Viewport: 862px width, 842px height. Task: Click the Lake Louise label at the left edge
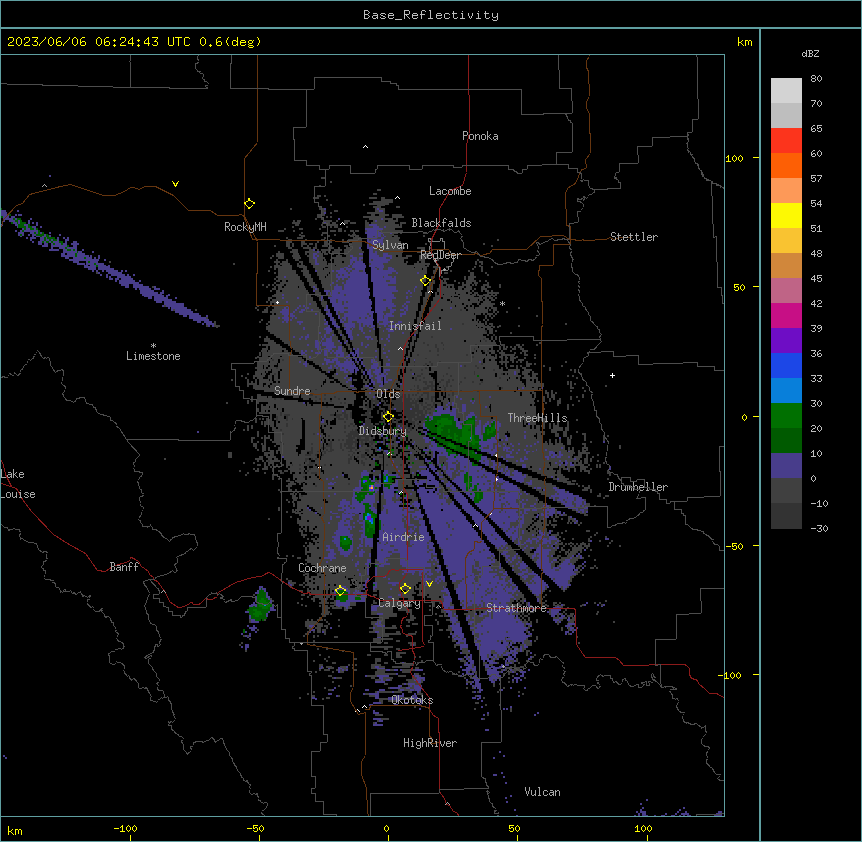coord(18,484)
